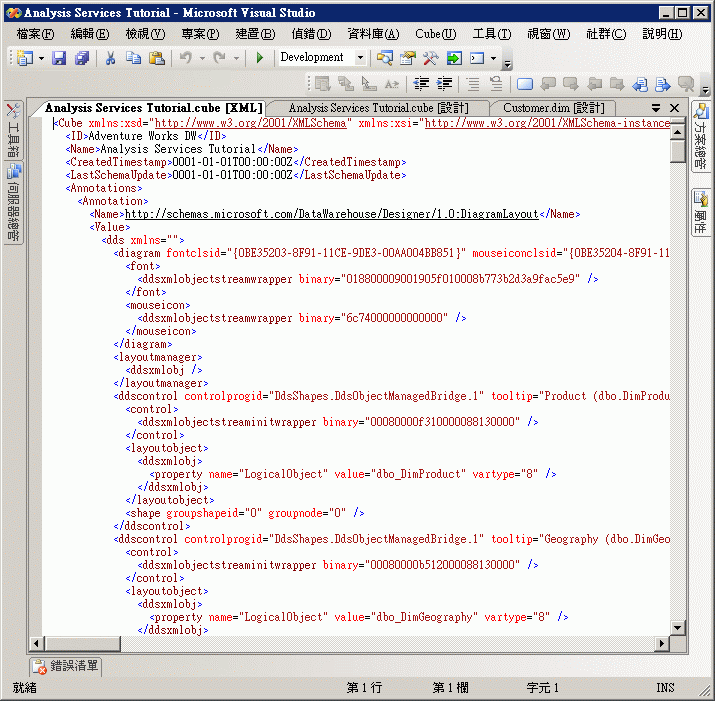The height and width of the screenshot is (701, 715).
Task: Click the Redo arrow icon
Action: pos(219,58)
